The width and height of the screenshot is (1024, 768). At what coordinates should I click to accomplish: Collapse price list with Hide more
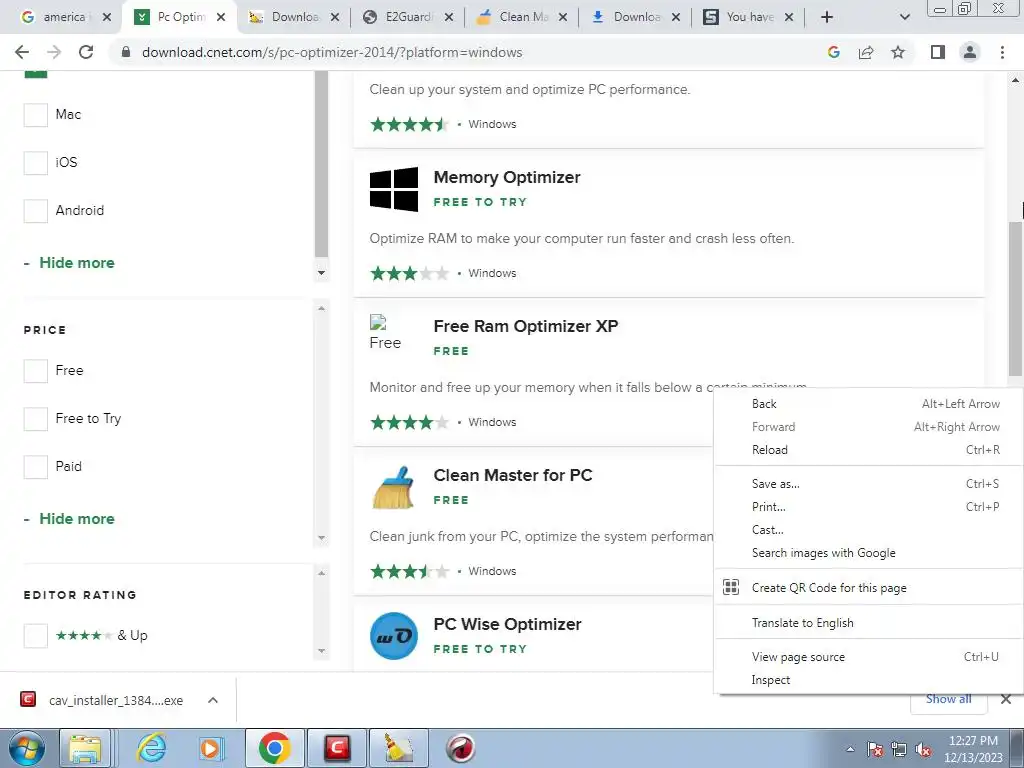pyautogui.click(x=69, y=519)
